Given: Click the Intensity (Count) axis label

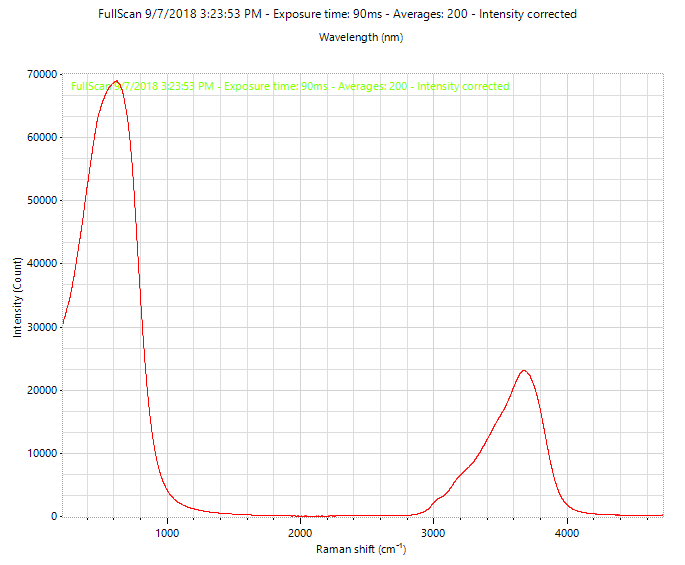Looking at the screenshot, I should point(17,297).
